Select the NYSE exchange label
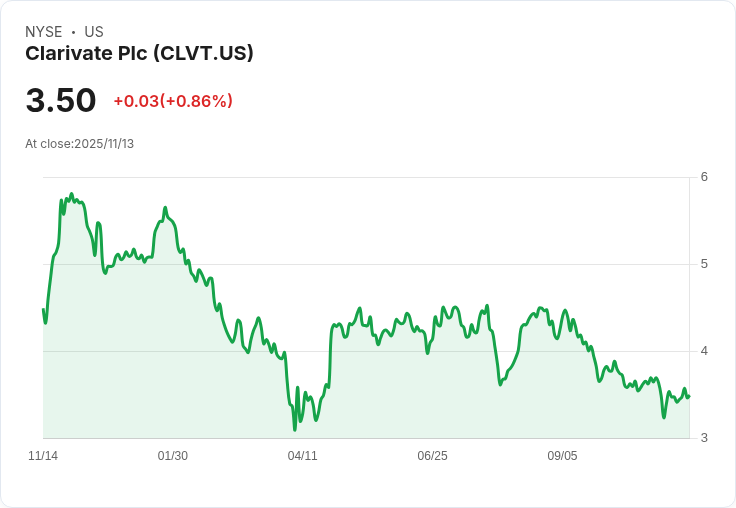 point(44,32)
